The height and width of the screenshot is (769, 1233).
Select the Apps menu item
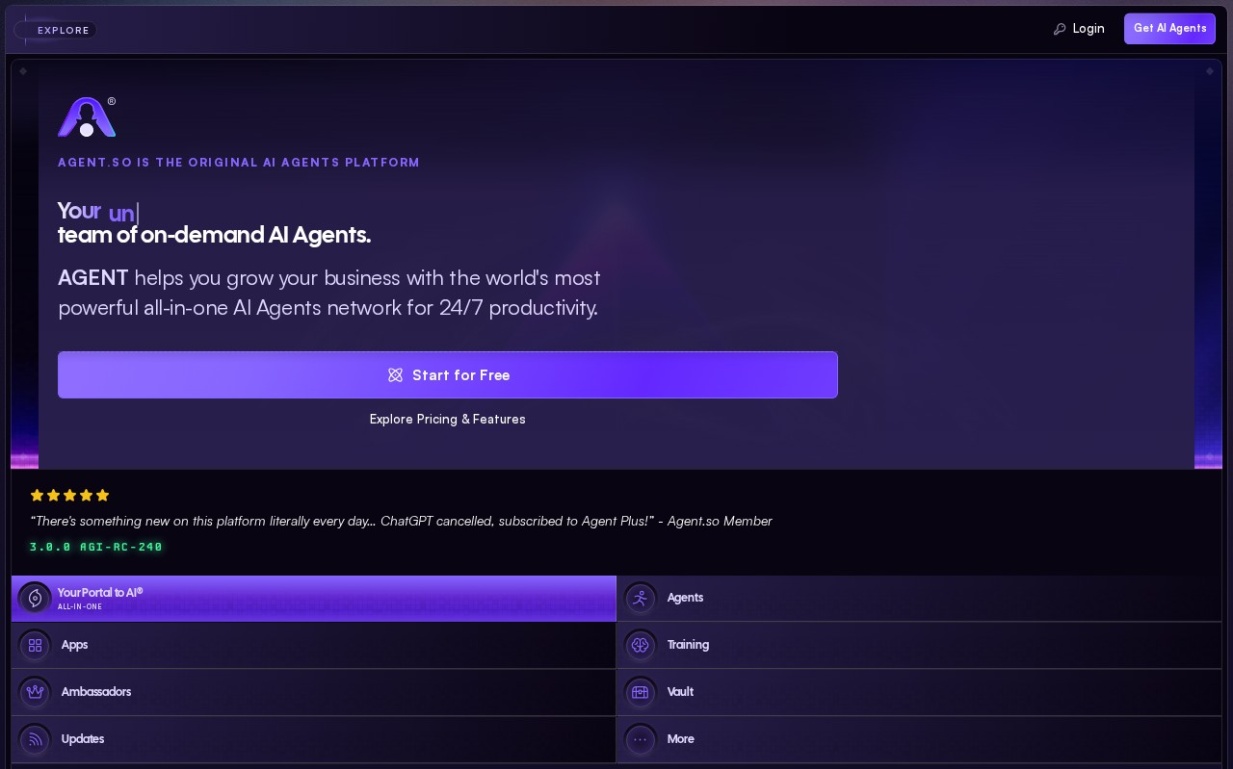pos(314,645)
